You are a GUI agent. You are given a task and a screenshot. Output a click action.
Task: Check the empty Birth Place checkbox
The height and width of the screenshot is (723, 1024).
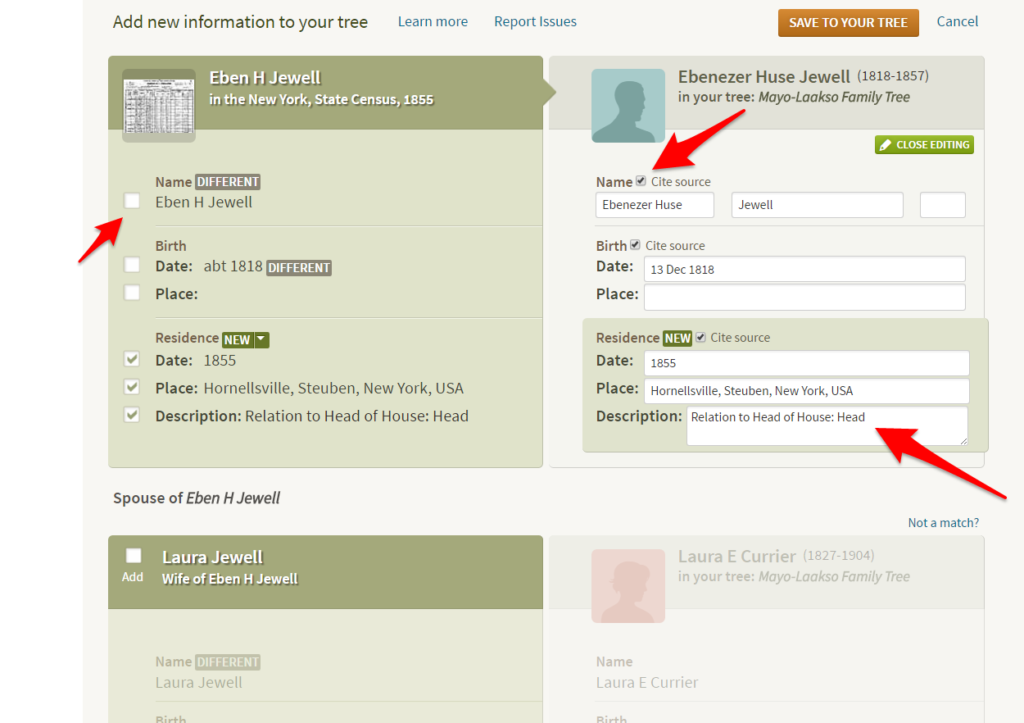point(132,293)
